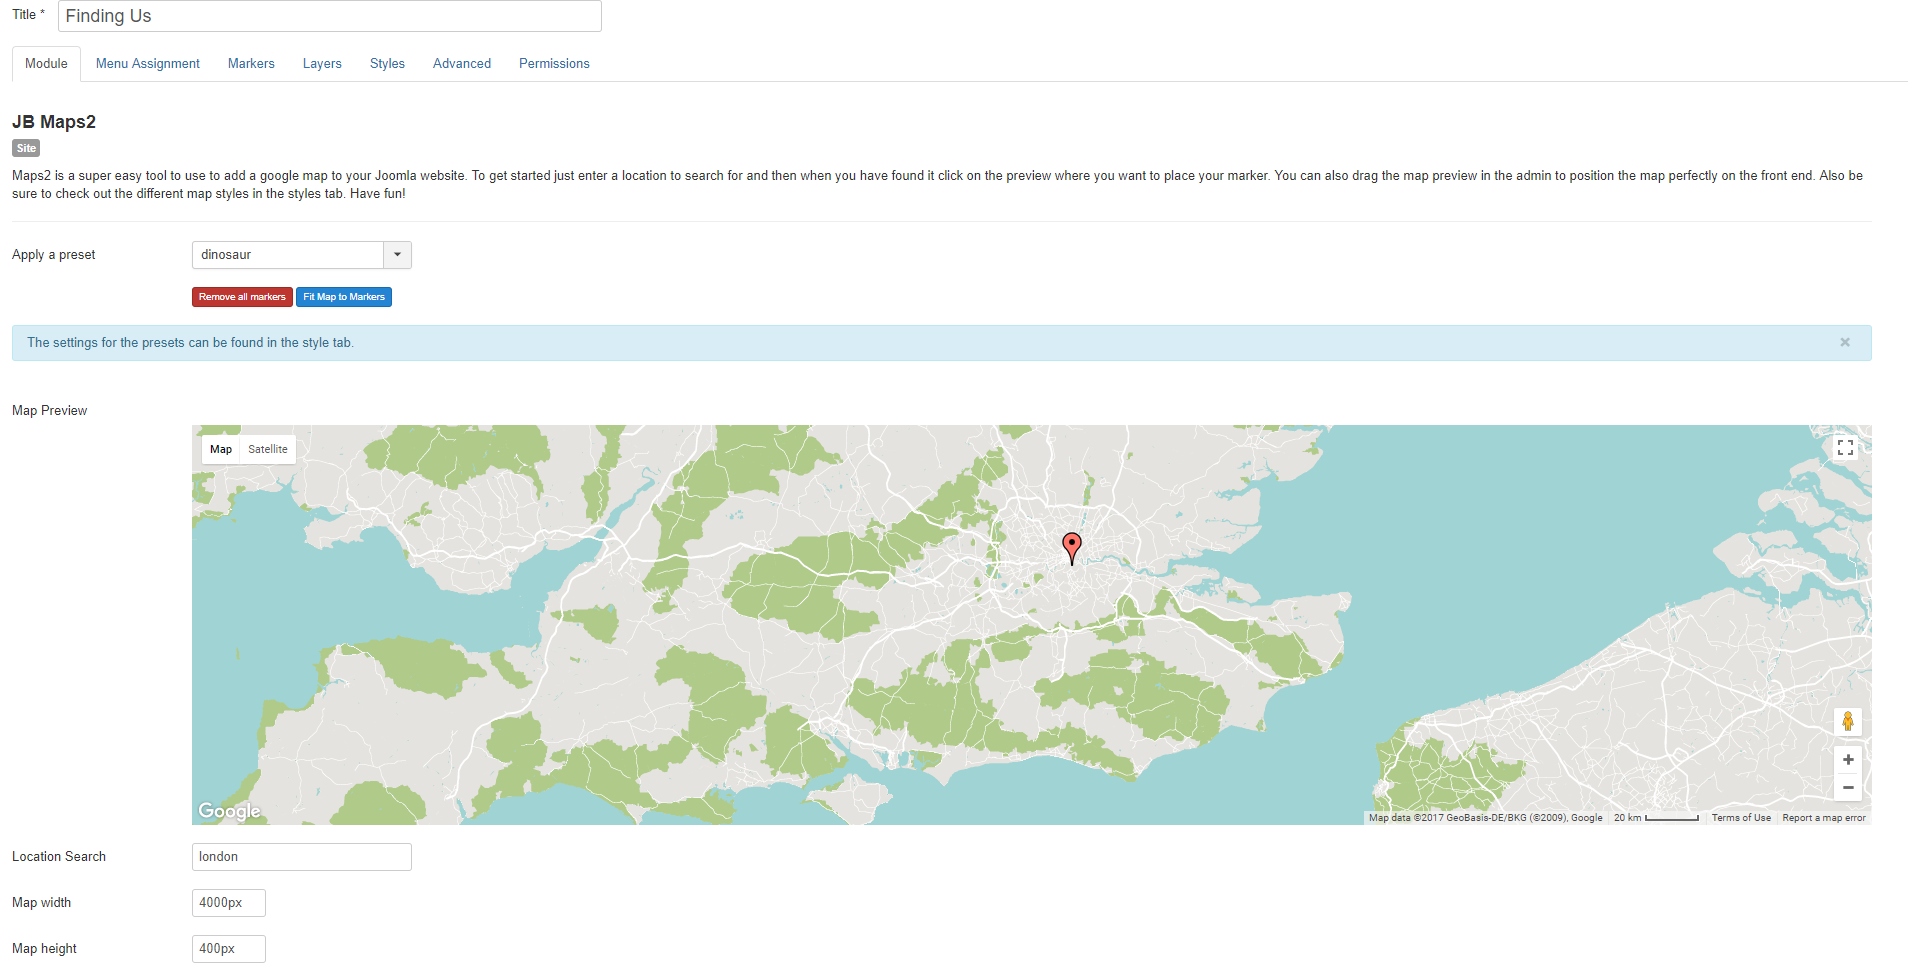
Task: Click the Site badge under JB Maps2
Action: pyautogui.click(x=26, y=148)
